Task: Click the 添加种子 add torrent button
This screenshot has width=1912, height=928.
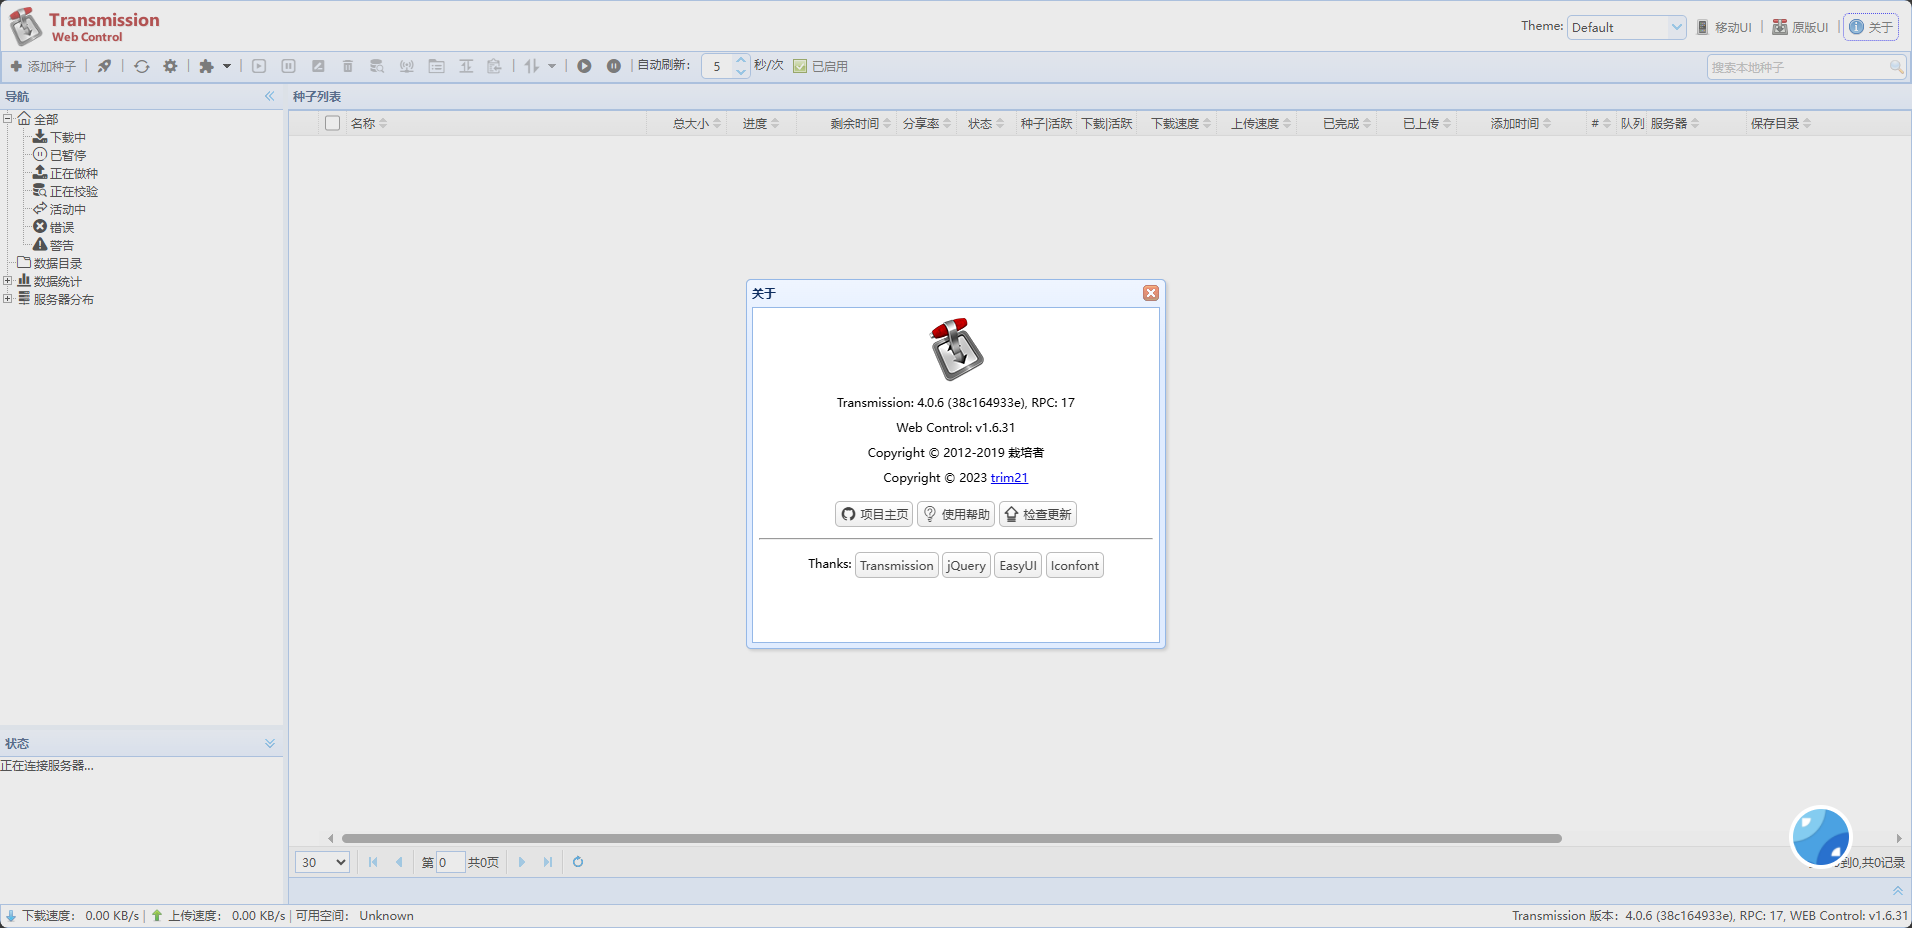Action: (43, 66)
